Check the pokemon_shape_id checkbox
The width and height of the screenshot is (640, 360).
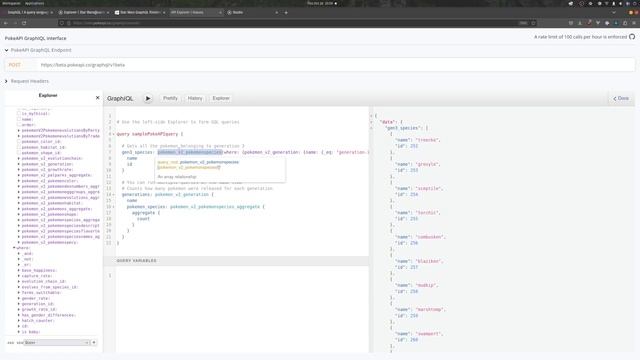point(19,153)
